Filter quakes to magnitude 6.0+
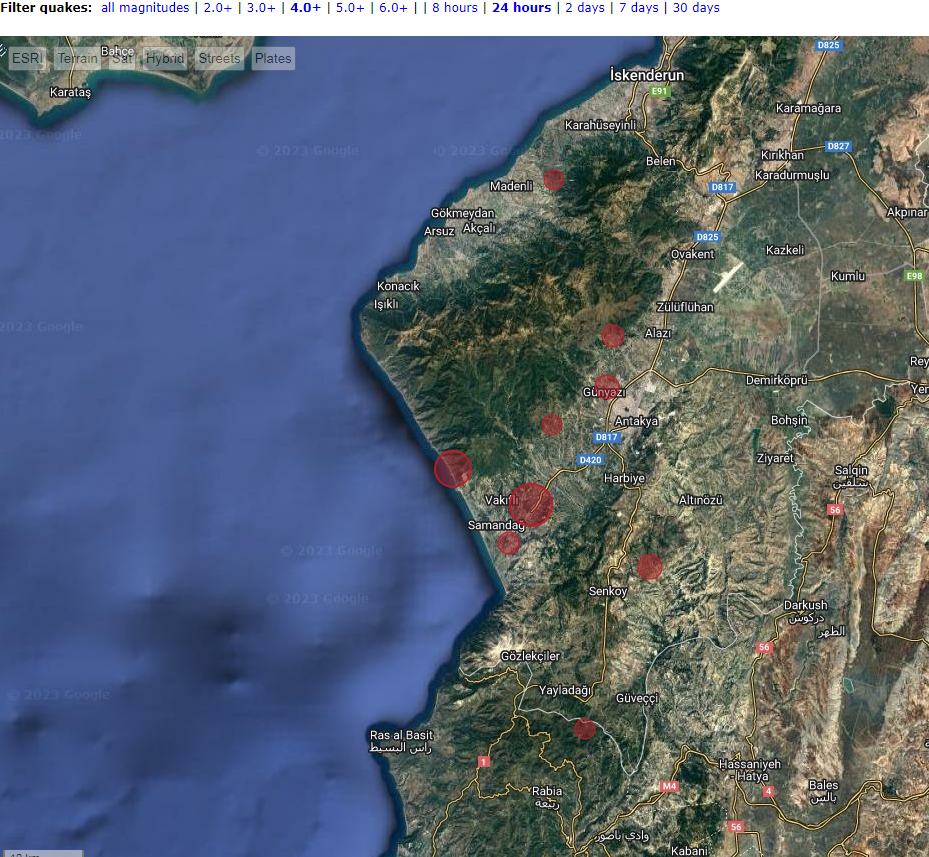 point(393,8)
